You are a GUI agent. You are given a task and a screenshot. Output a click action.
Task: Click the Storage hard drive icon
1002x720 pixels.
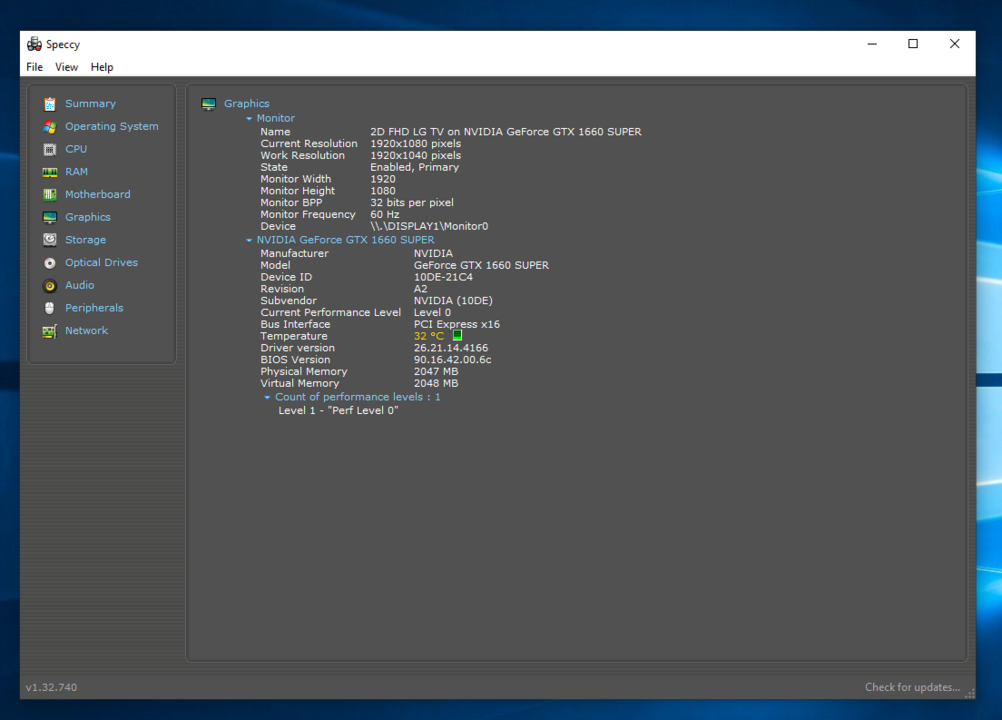[50, 240]
